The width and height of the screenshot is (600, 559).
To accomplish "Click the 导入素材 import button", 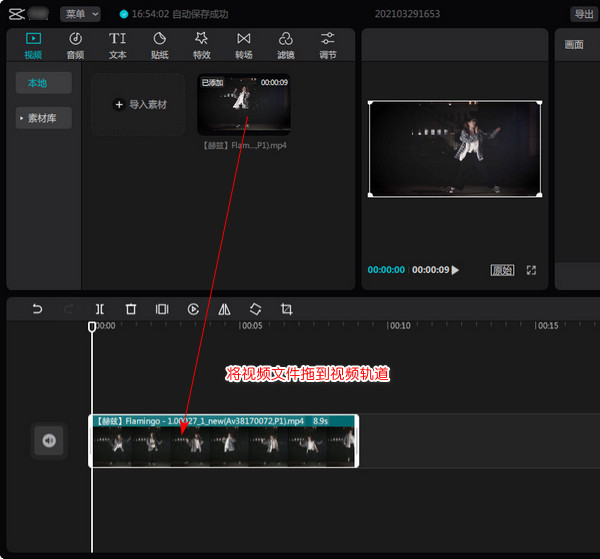I will 138,104.
